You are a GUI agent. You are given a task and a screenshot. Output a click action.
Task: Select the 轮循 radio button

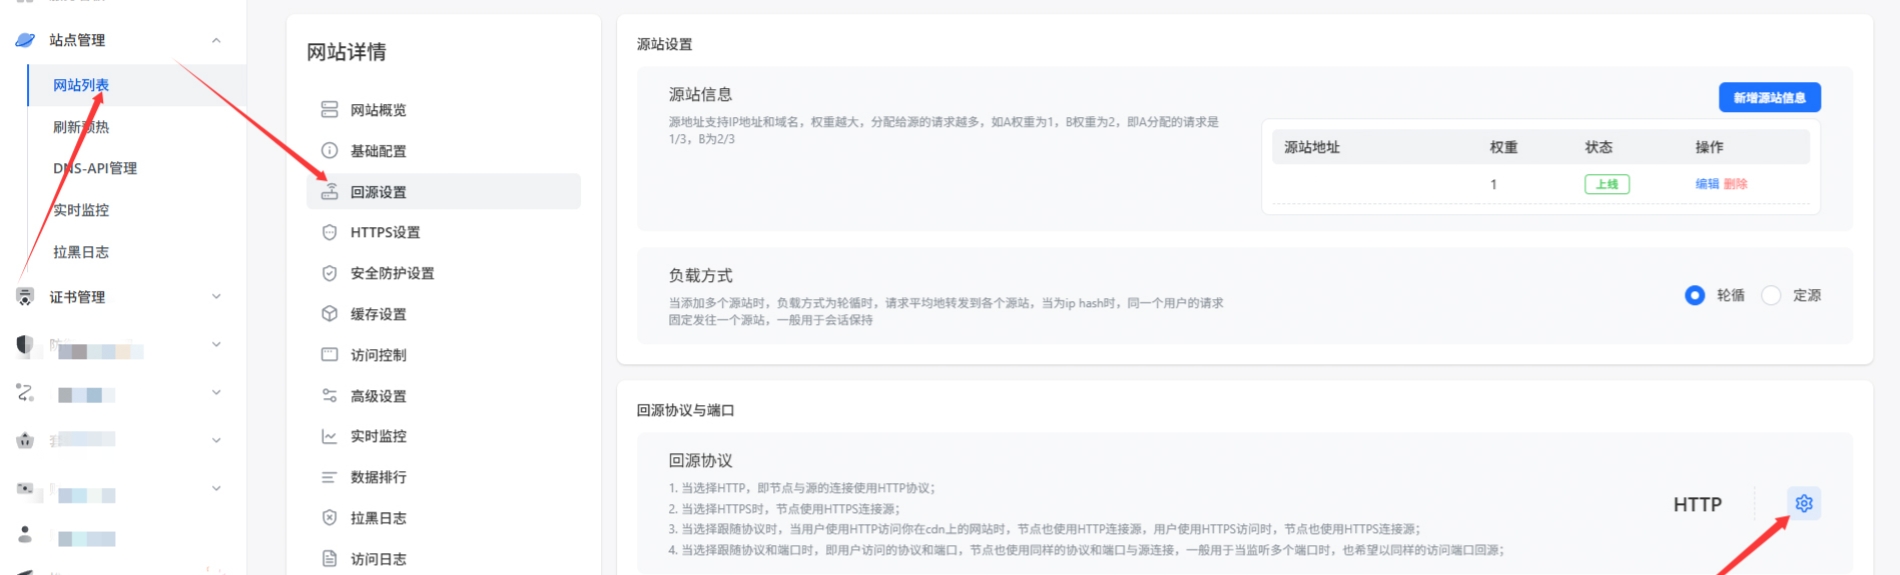click(x=1694, y=296)
